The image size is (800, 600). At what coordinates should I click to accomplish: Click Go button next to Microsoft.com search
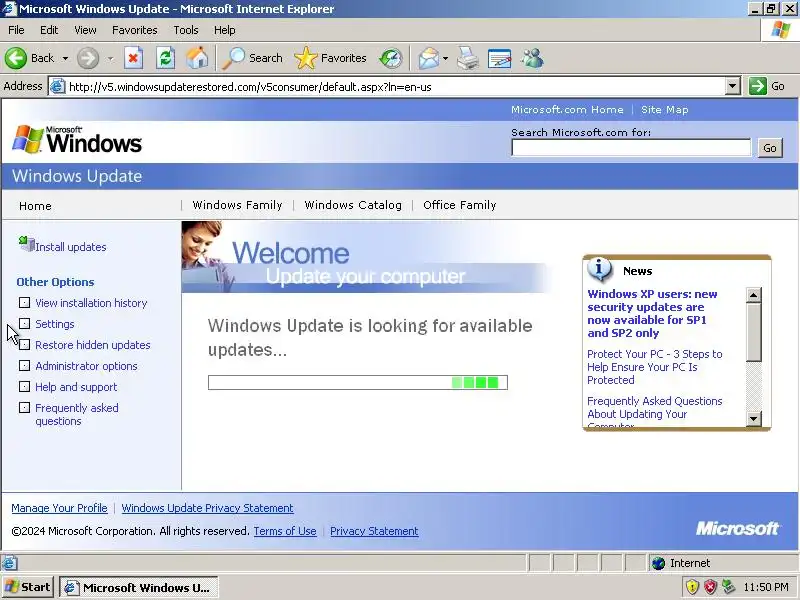pyautogui.click(x=770, y=148)
